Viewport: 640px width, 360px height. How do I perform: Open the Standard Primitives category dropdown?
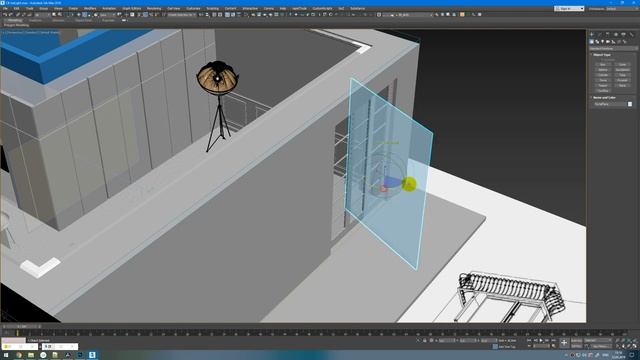[613, 49]
